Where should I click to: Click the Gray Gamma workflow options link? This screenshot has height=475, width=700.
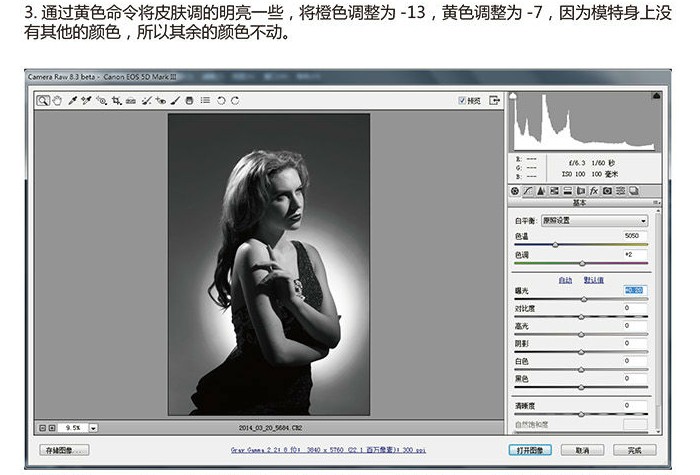click(x=328, y=450)
